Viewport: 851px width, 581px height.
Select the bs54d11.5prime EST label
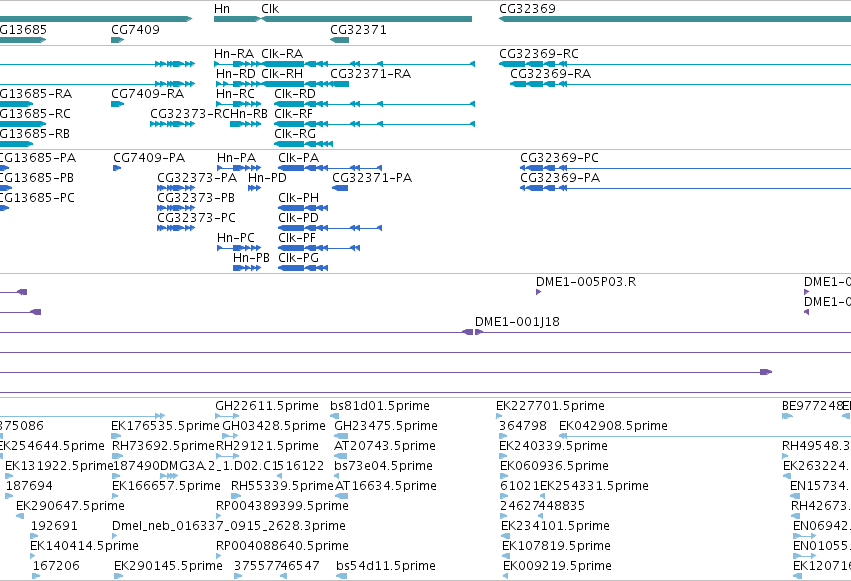(386, 567)
